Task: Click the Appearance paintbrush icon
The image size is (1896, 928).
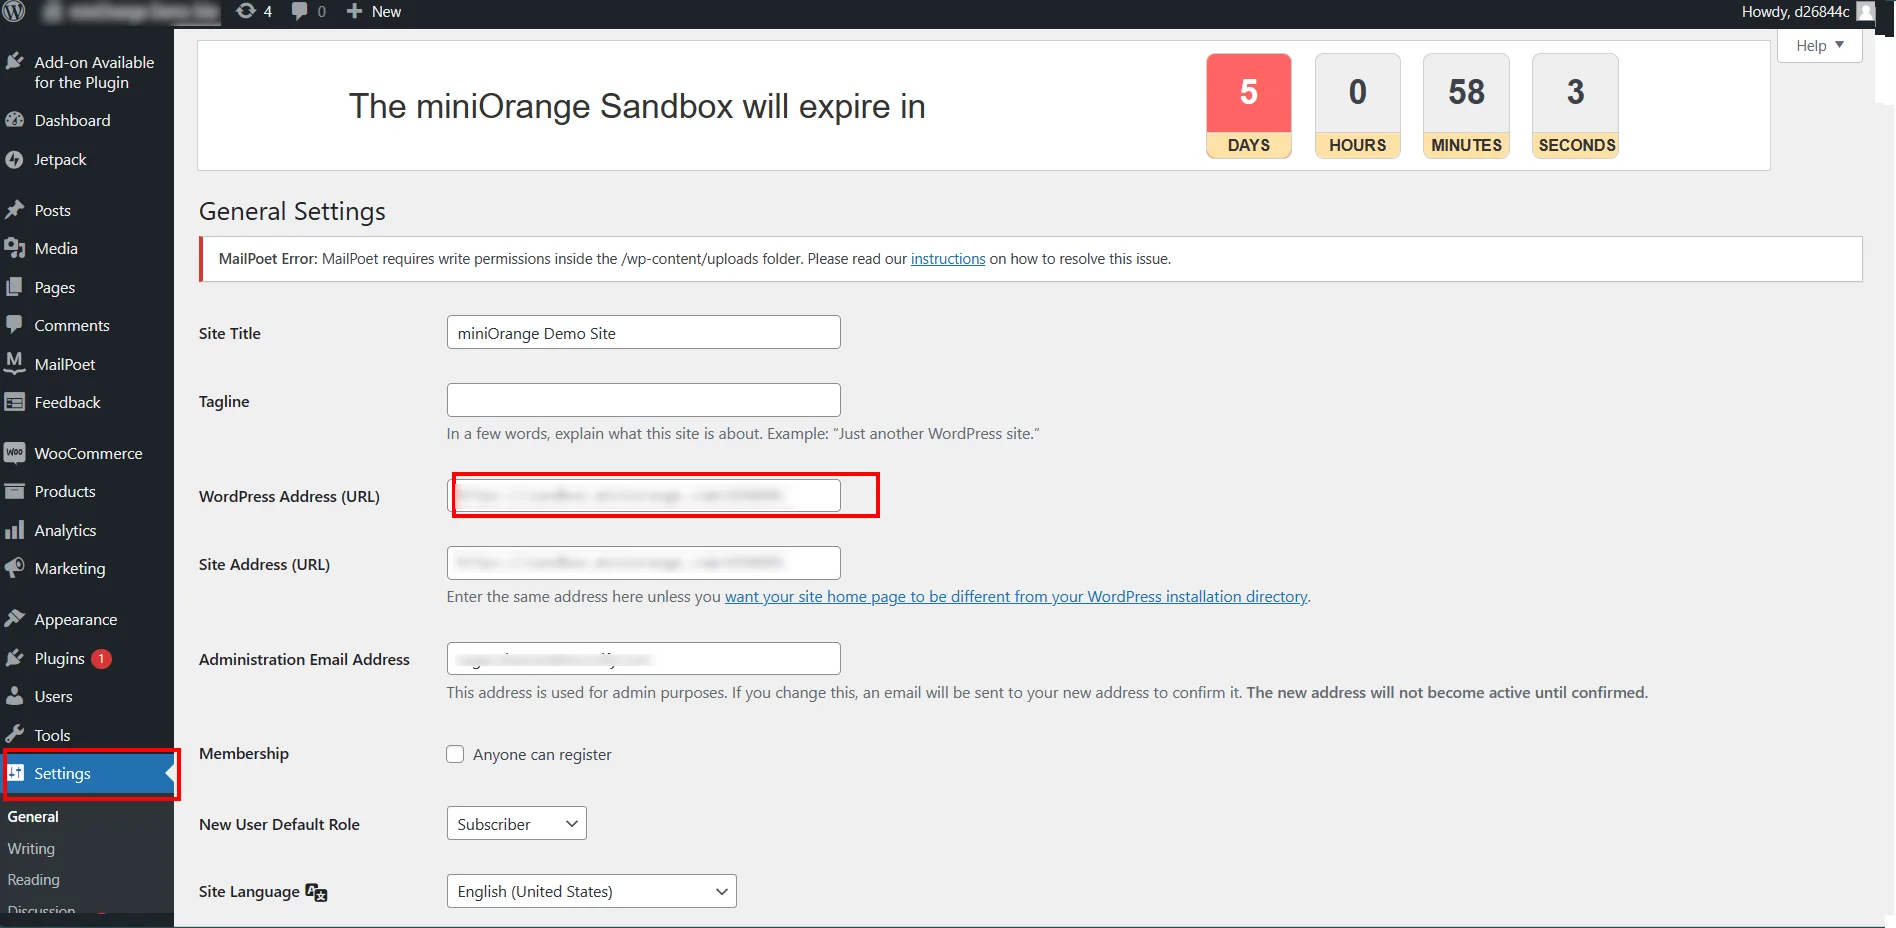Action: click(x=16, y=619)
